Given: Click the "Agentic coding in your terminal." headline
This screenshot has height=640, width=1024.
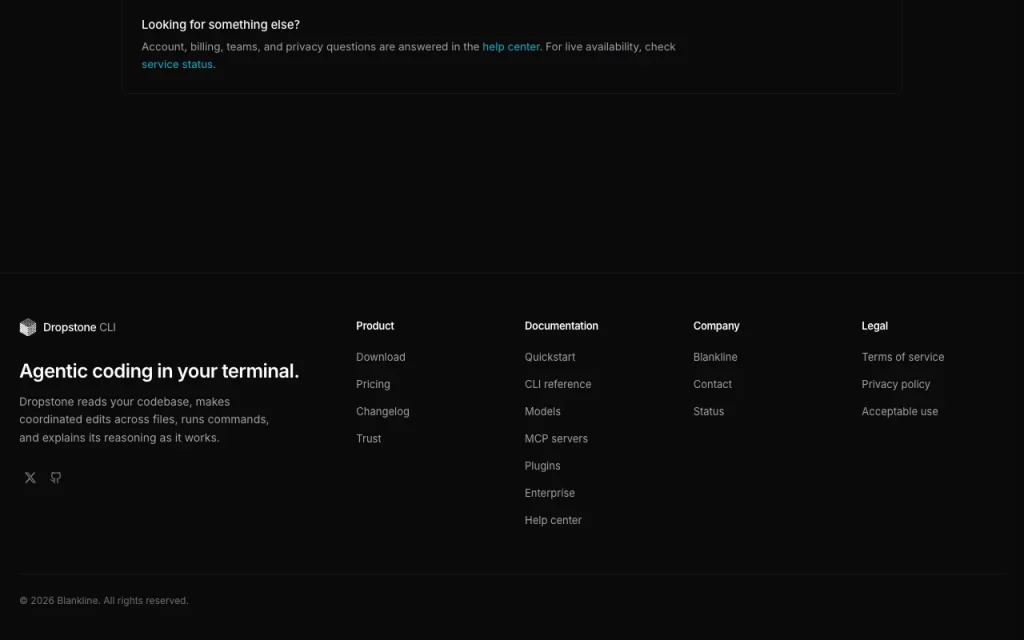Looking at the screenshot, I should [x=159, y=371].
